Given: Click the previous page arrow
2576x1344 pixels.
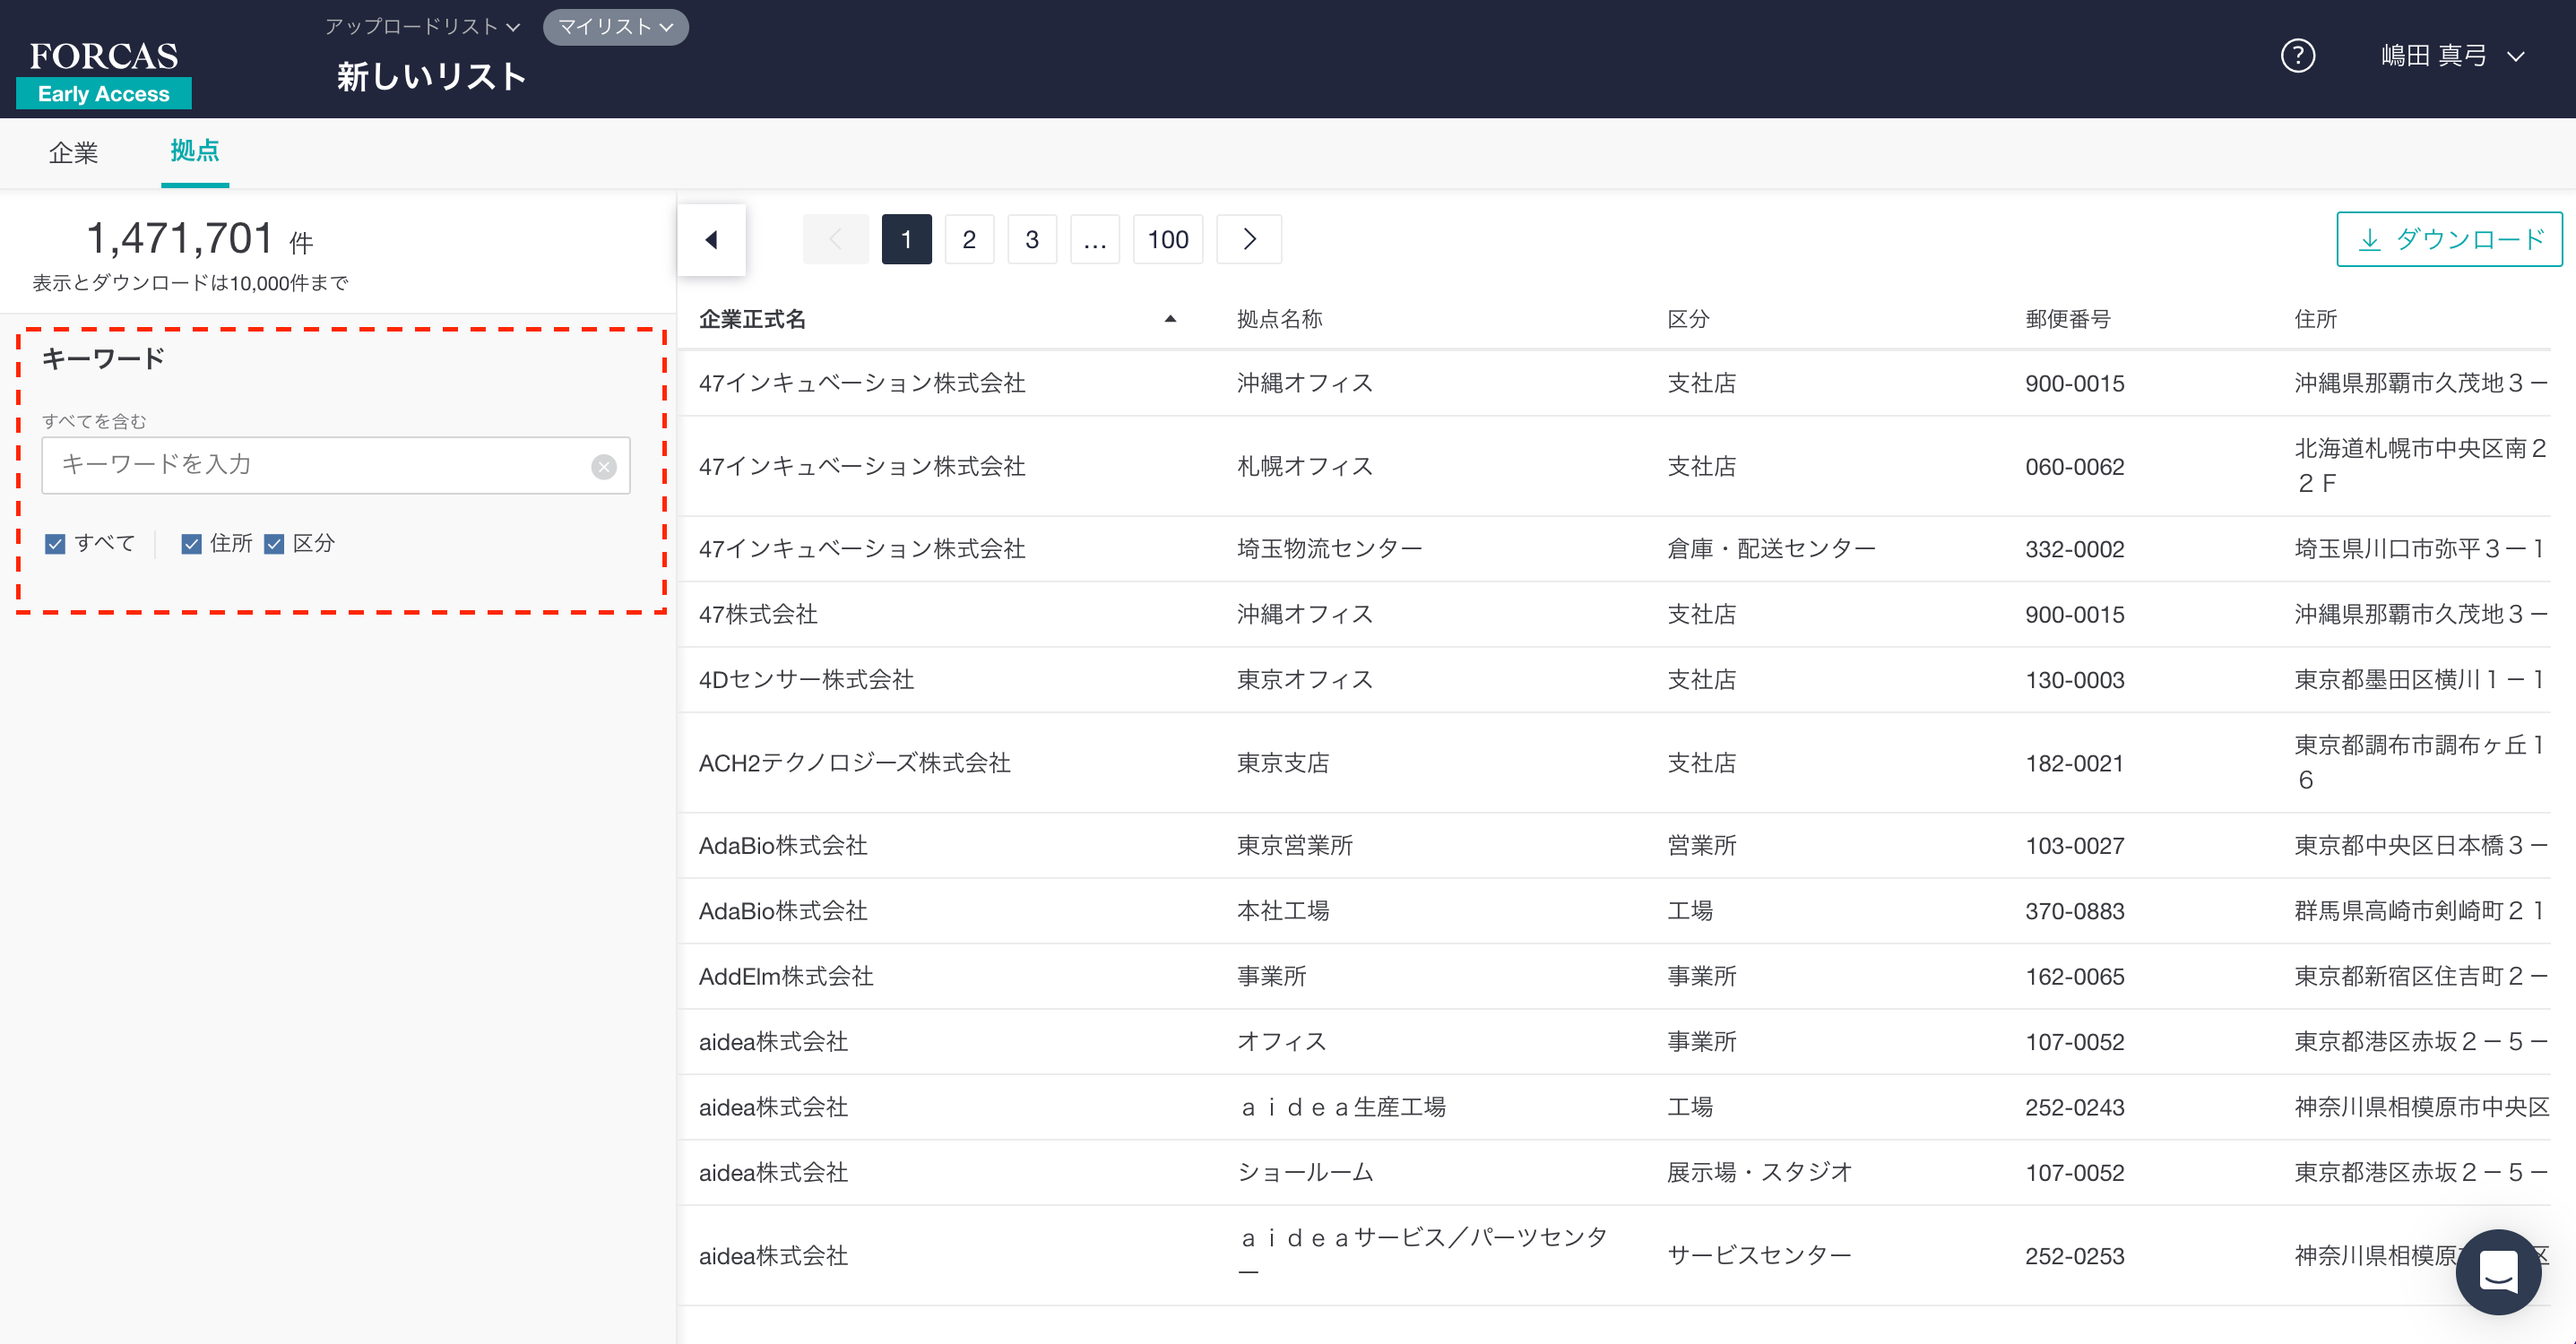Looking at the screenshot, I should click(835, 240).
